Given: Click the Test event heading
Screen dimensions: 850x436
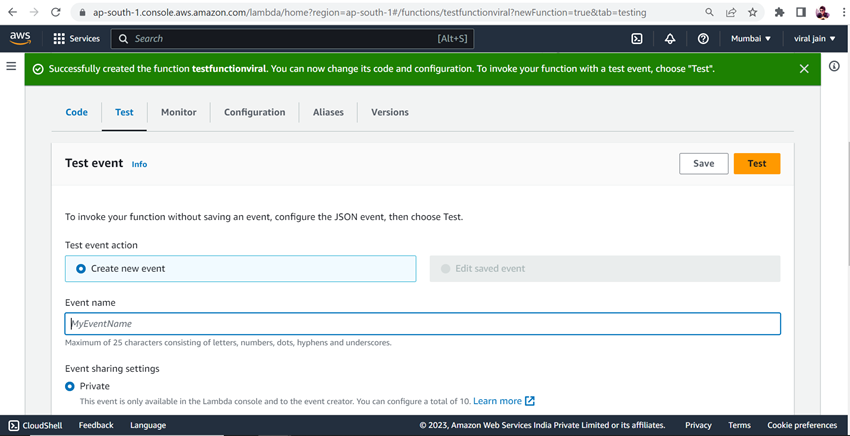Looking at the screenshot, I should [x=94, y=163].
